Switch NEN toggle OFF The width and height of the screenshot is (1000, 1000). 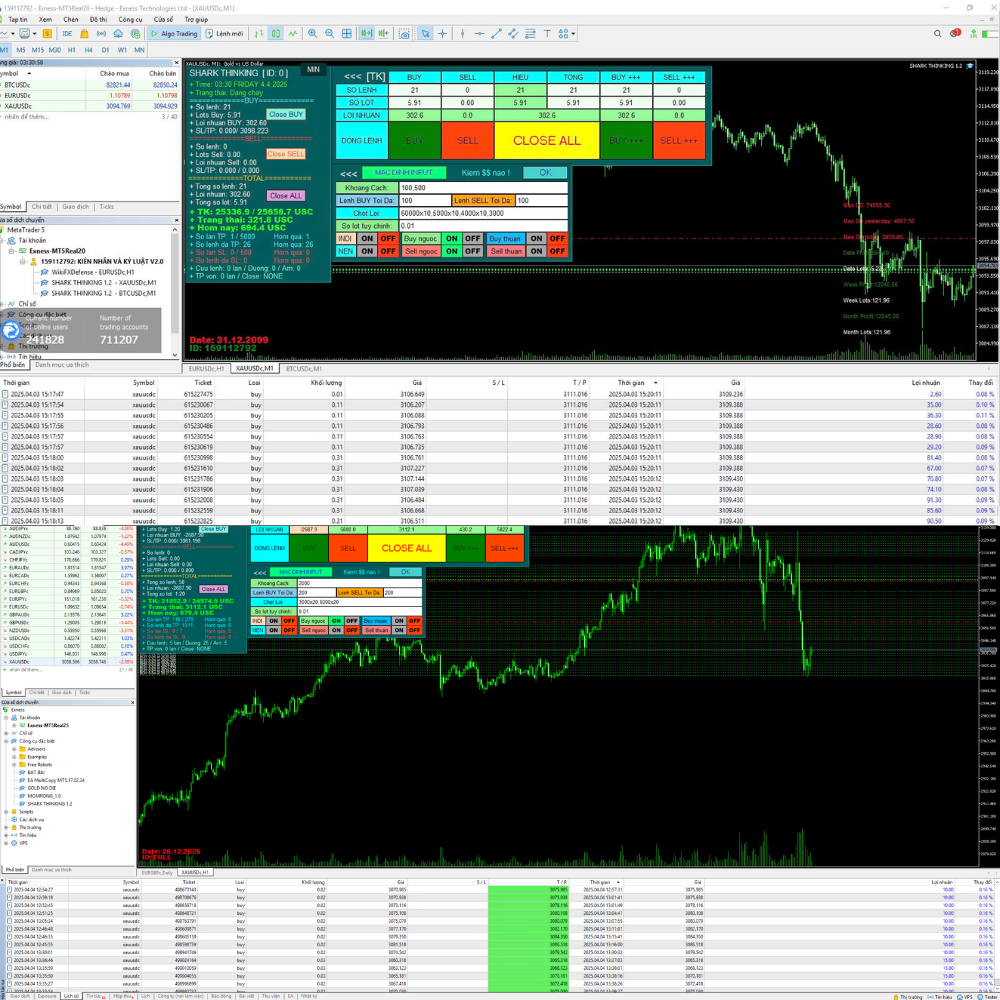pyautogui.click(x=386, y=251)
